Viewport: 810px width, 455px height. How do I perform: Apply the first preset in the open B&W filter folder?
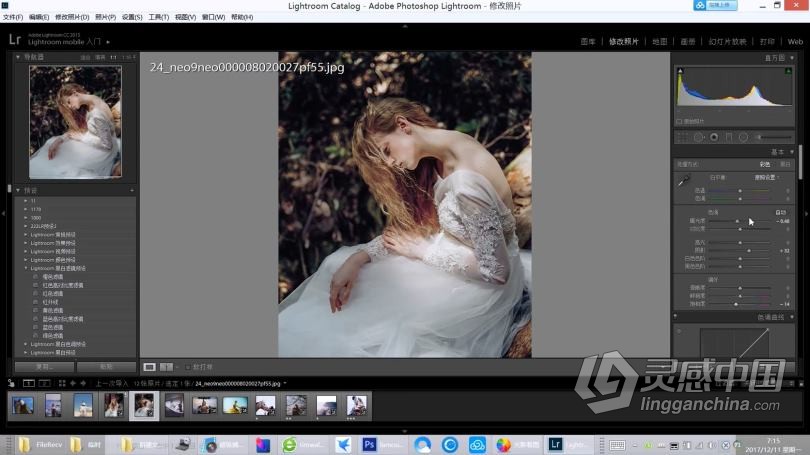(53, 277)
